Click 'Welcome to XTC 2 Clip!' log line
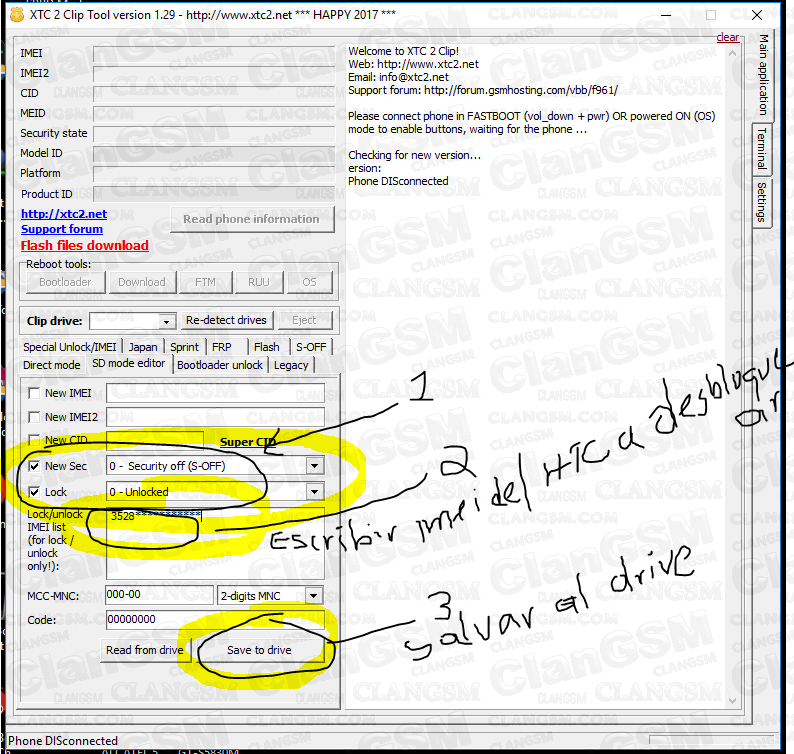The image size is (794, 754). (404, 51)
